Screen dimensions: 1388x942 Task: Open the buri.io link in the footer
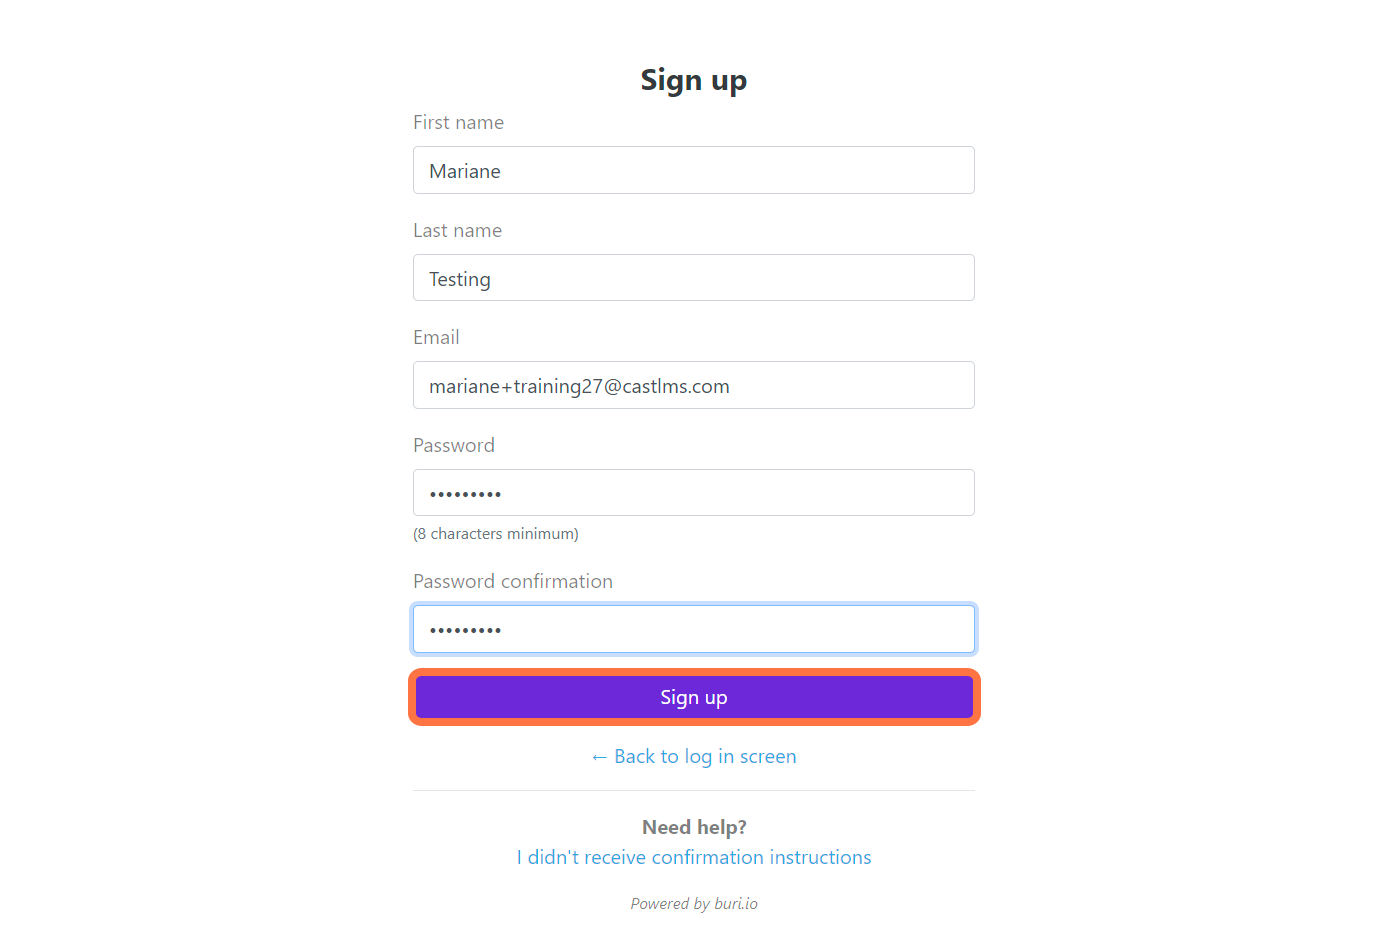click(736, 904)
